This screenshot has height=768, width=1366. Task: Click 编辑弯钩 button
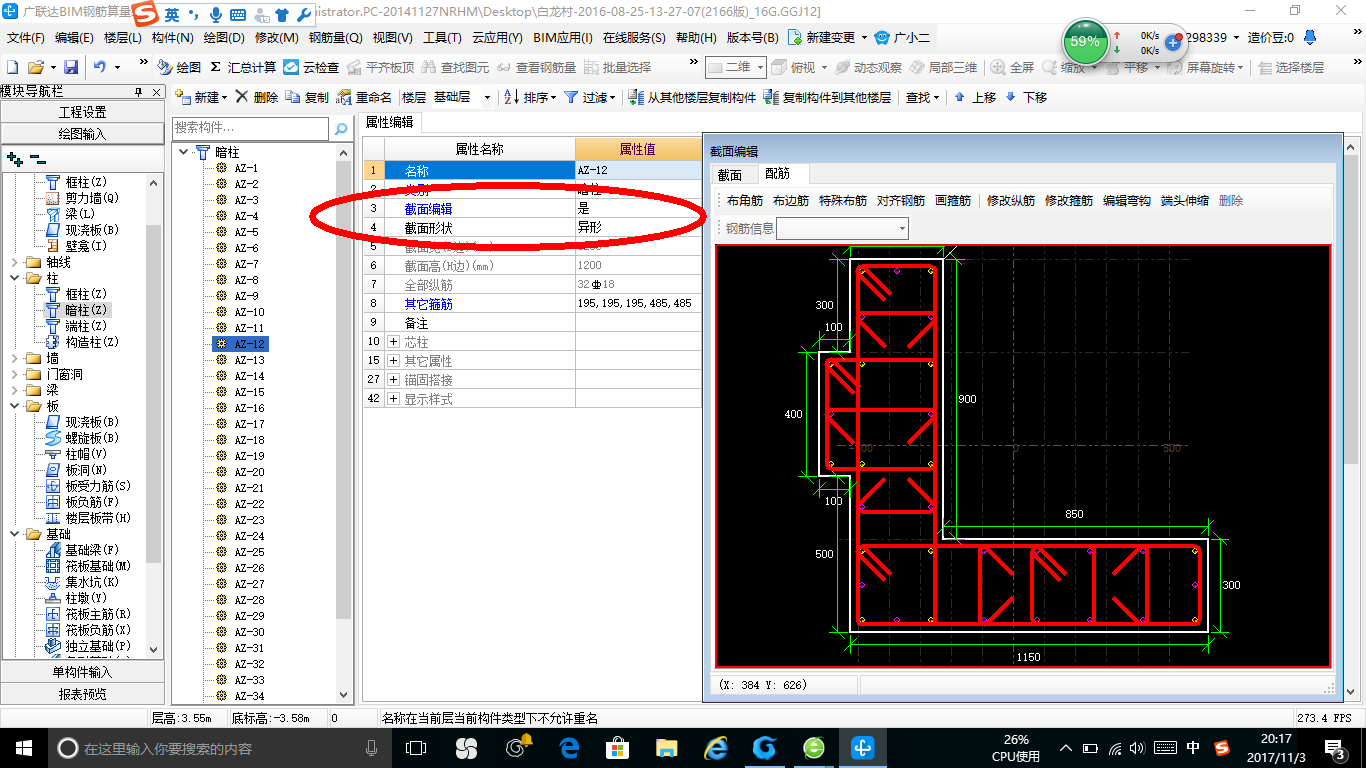[x=1126, y=201]
